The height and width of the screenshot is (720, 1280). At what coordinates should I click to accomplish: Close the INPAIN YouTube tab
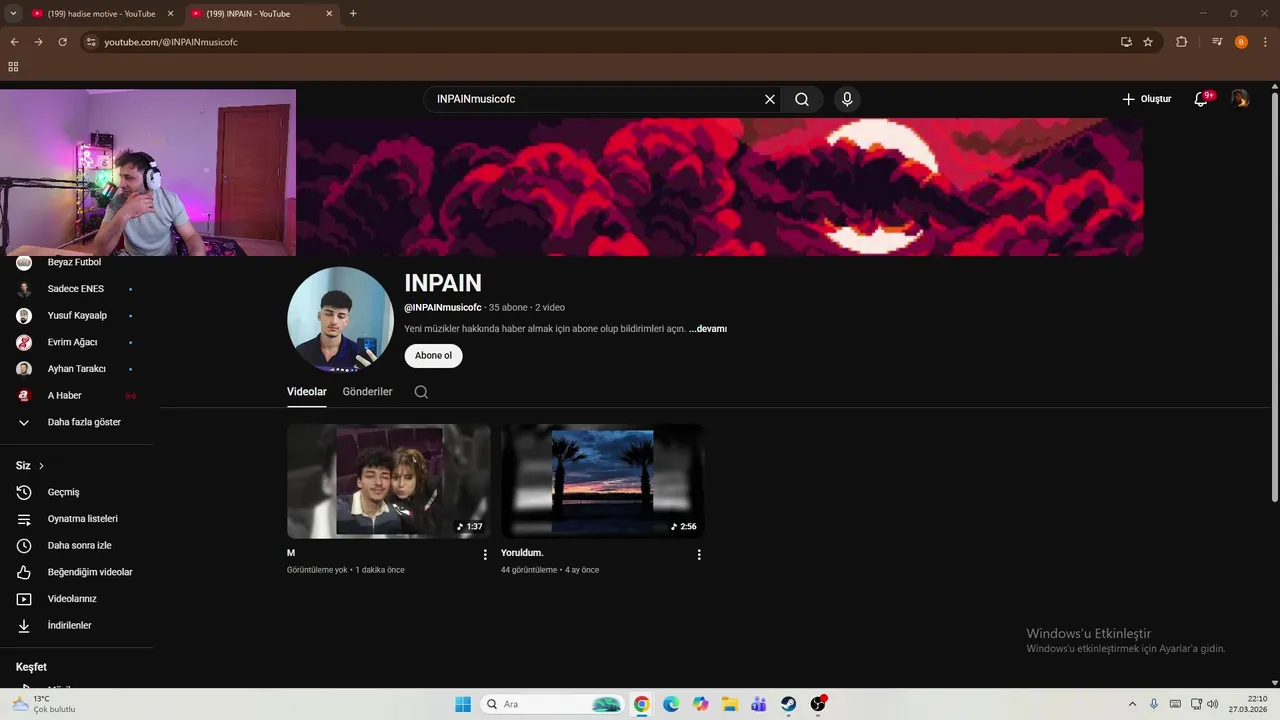[x=329, y=14]
